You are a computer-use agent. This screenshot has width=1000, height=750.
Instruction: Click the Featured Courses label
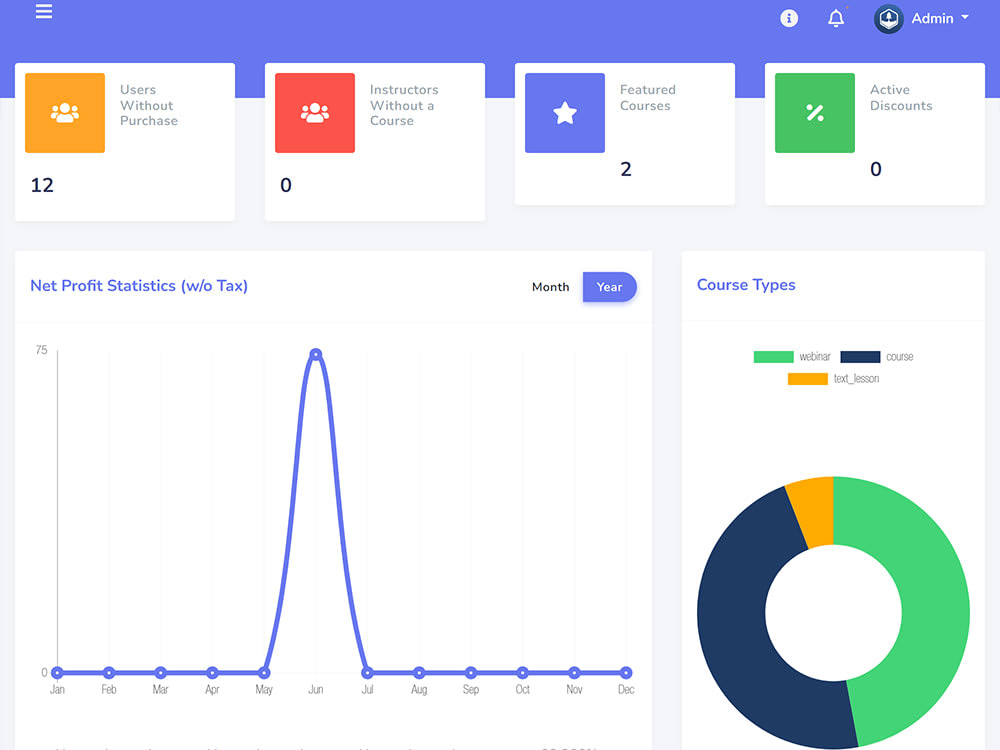tap(647, 98)
